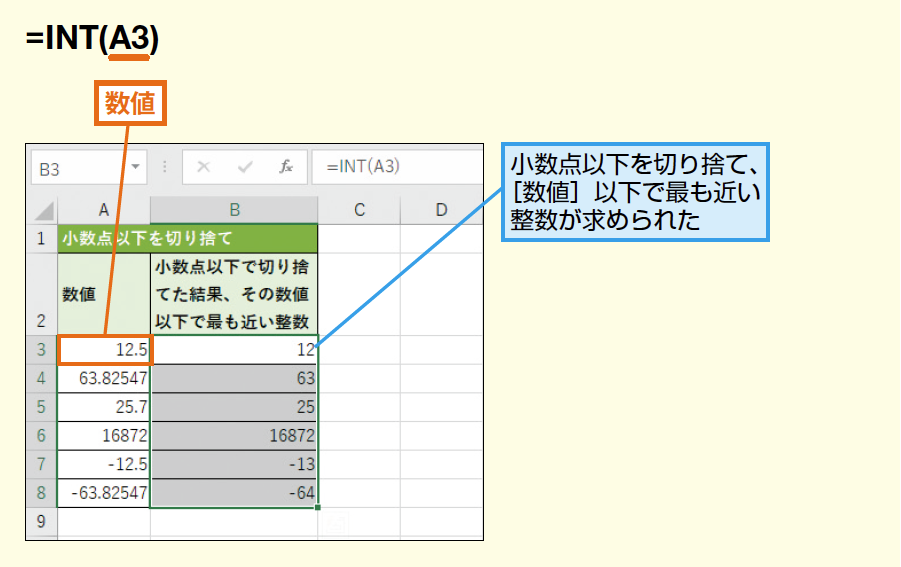This screenshot has height=567, width=901.
Task: Click the Select All corner triangle
Action: tap(43, 210)
